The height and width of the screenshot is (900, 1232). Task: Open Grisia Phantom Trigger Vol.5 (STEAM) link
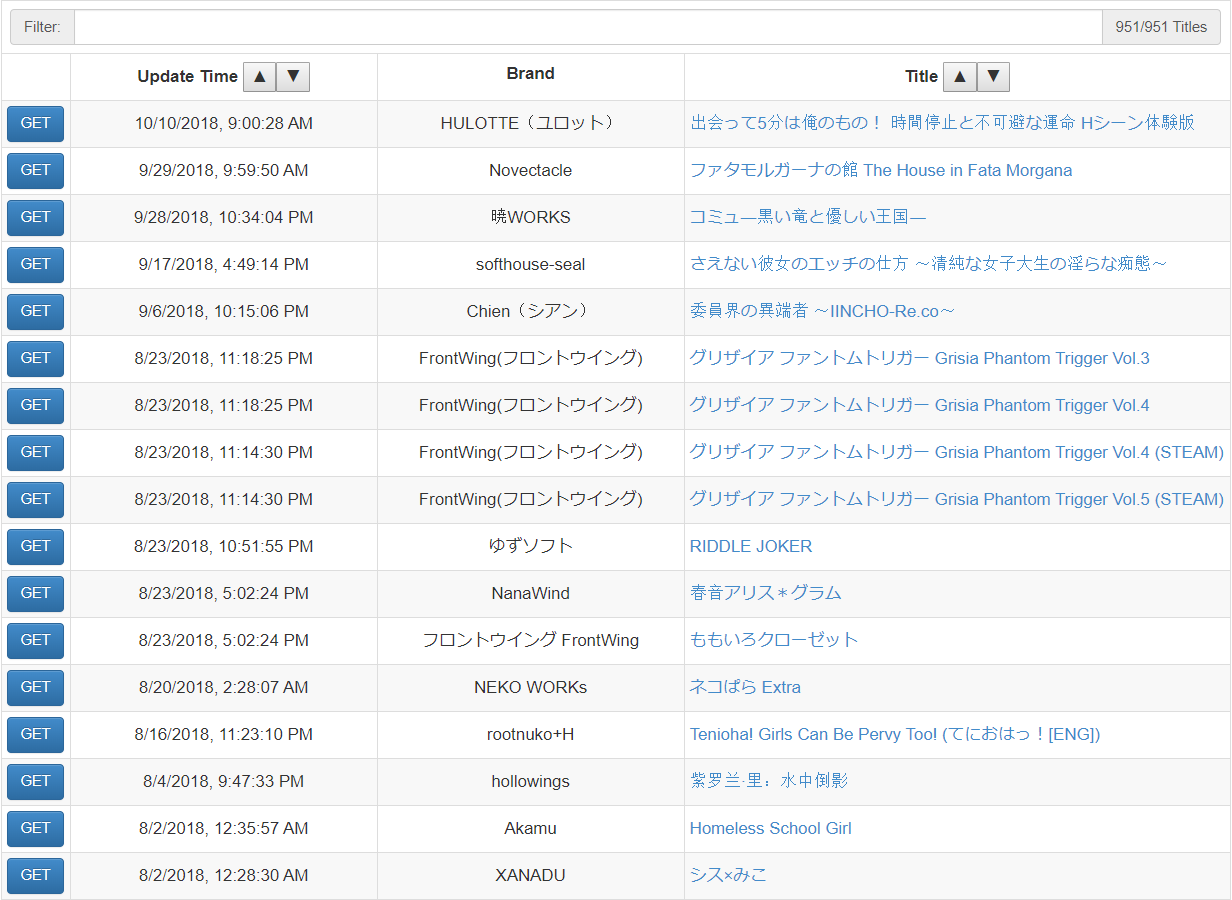957,499
